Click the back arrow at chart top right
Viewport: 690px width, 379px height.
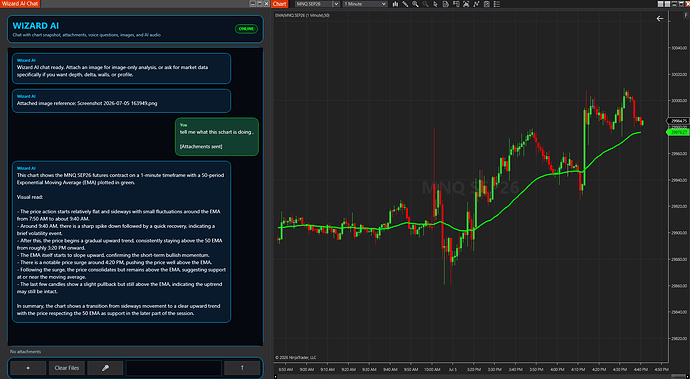660,18
